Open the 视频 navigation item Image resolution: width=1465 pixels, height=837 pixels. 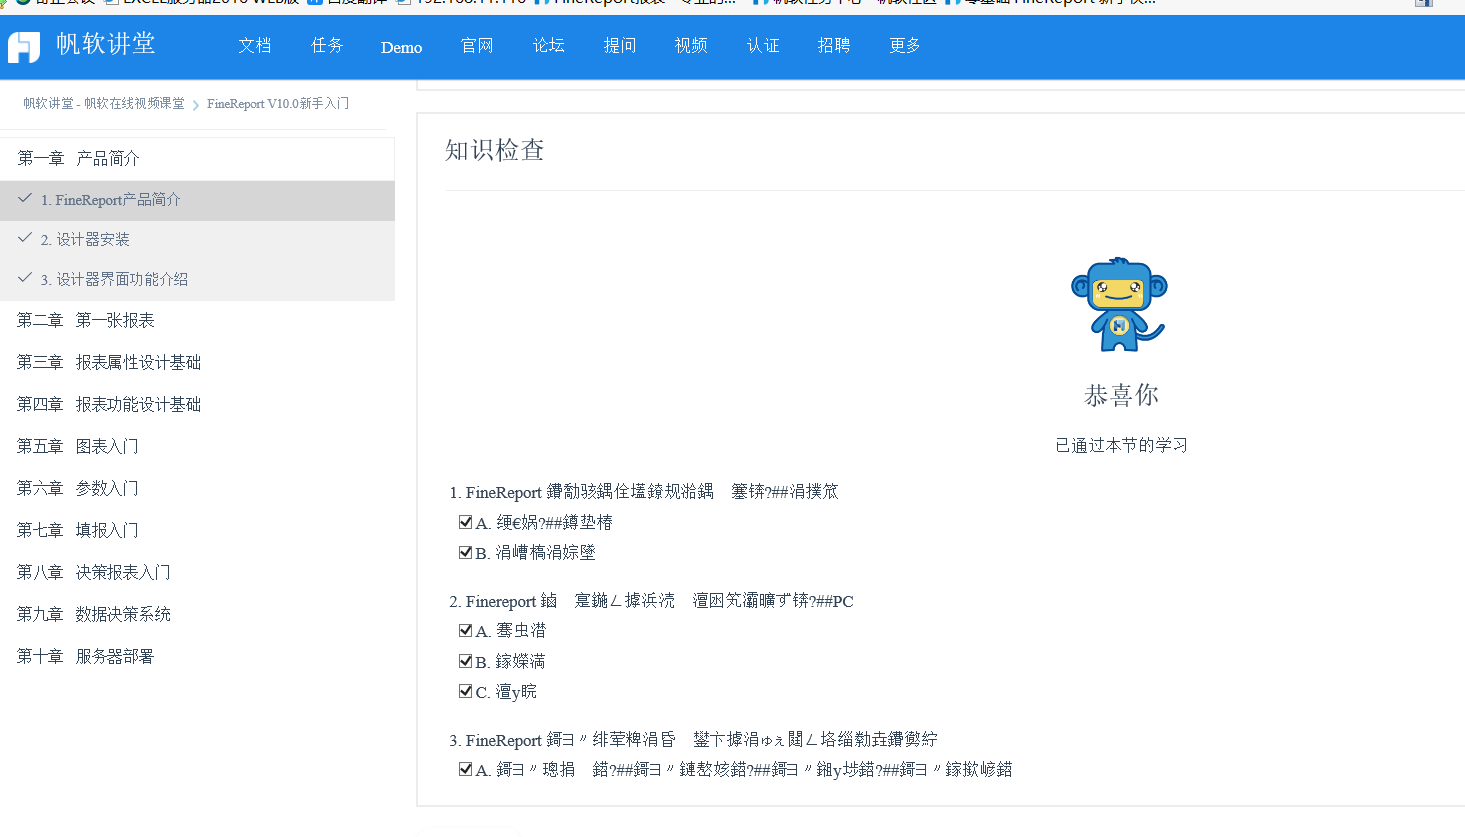691,45
